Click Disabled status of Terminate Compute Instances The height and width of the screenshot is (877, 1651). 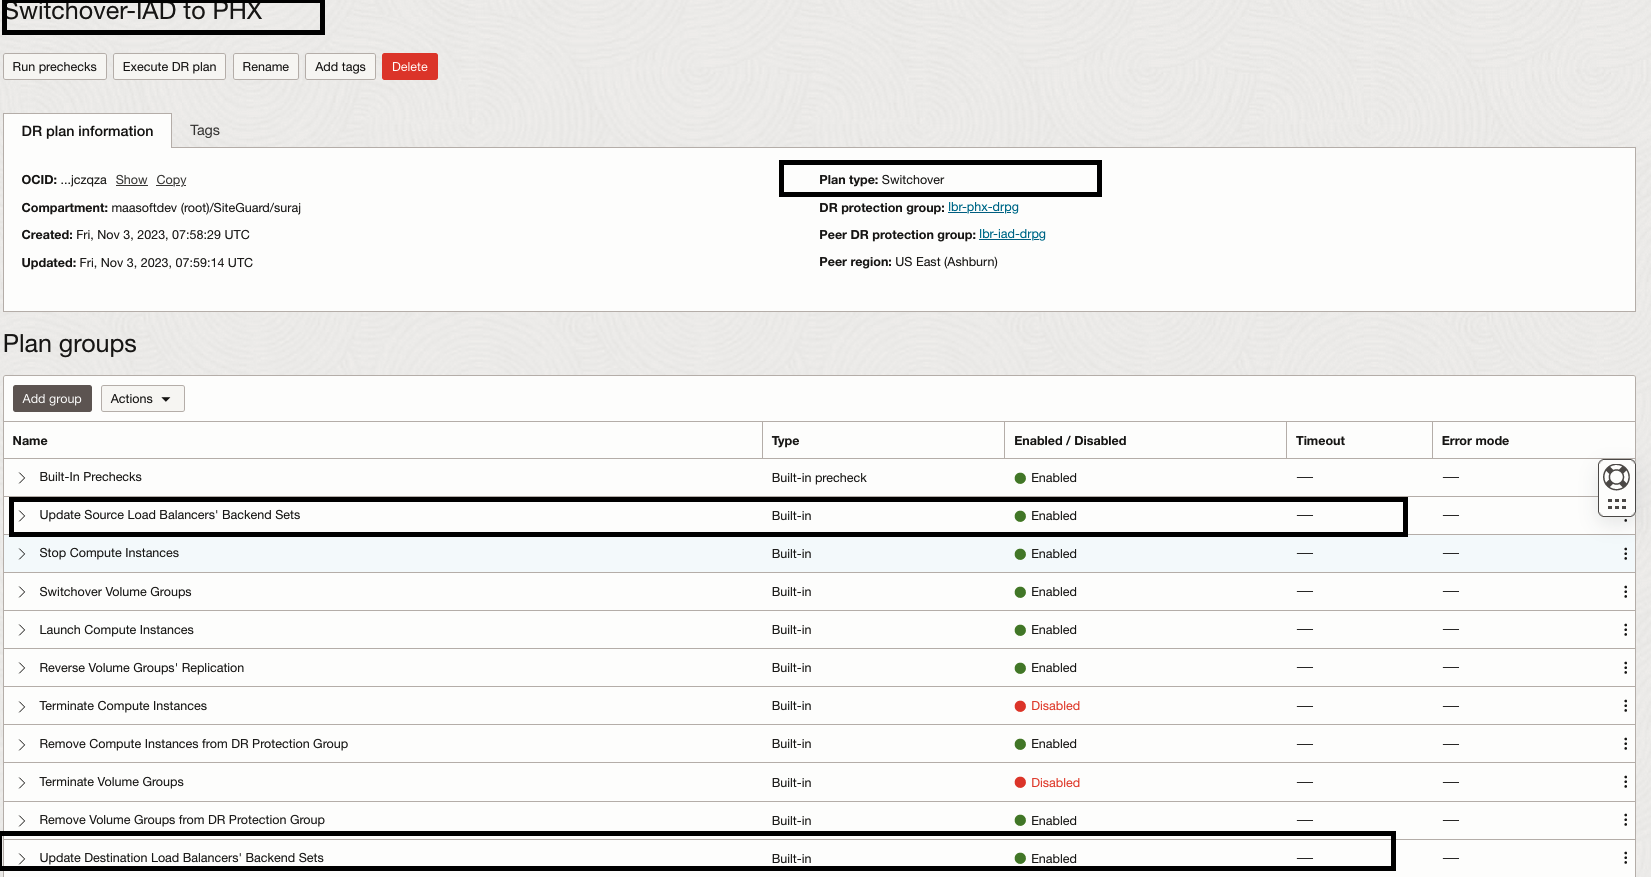point(1047,706)
